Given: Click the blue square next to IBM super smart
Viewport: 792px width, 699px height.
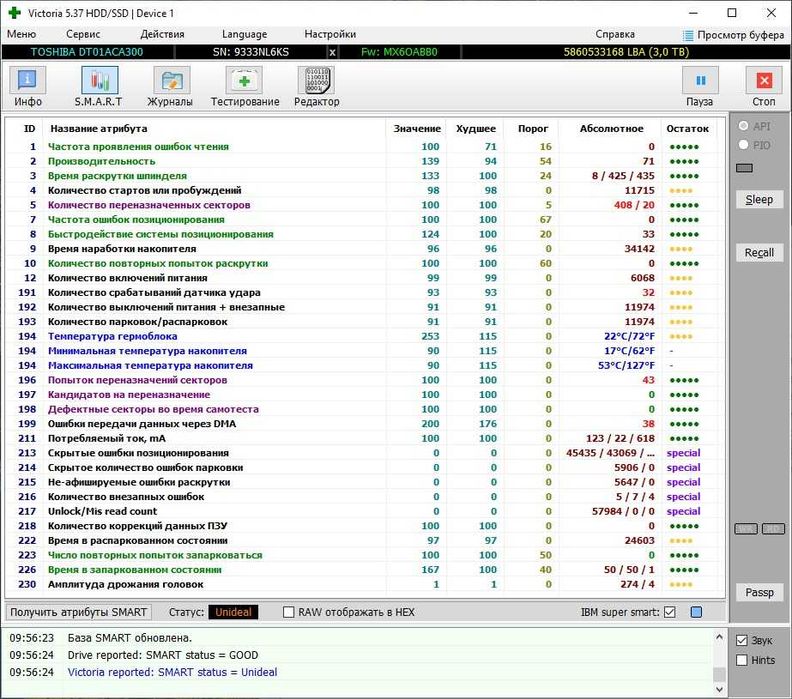Looking at the screenshot, I should tap(696, 612).
